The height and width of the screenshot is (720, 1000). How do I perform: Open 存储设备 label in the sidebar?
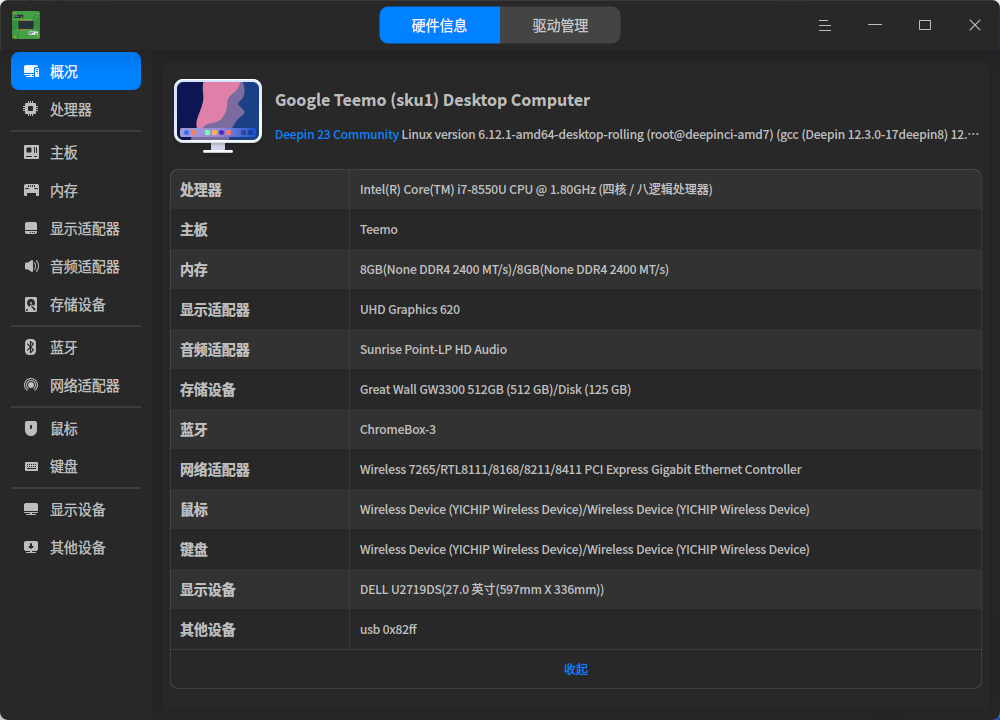pyautogui.click(x=78, y=305)
